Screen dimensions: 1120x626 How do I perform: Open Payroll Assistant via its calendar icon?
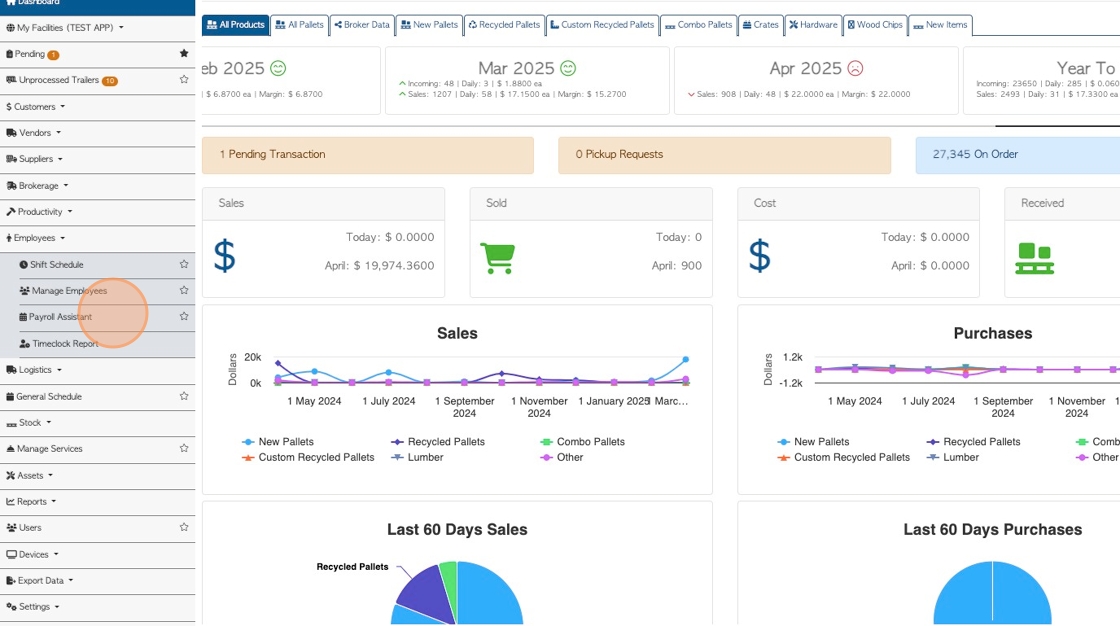click(x=23, y=317)
